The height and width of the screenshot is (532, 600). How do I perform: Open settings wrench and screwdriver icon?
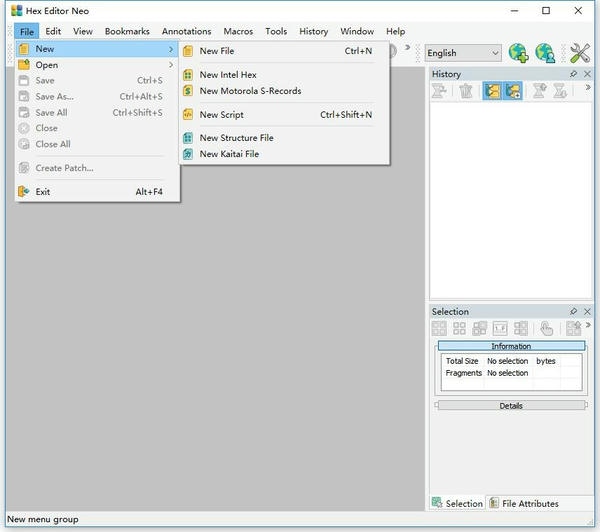point(580,53)
